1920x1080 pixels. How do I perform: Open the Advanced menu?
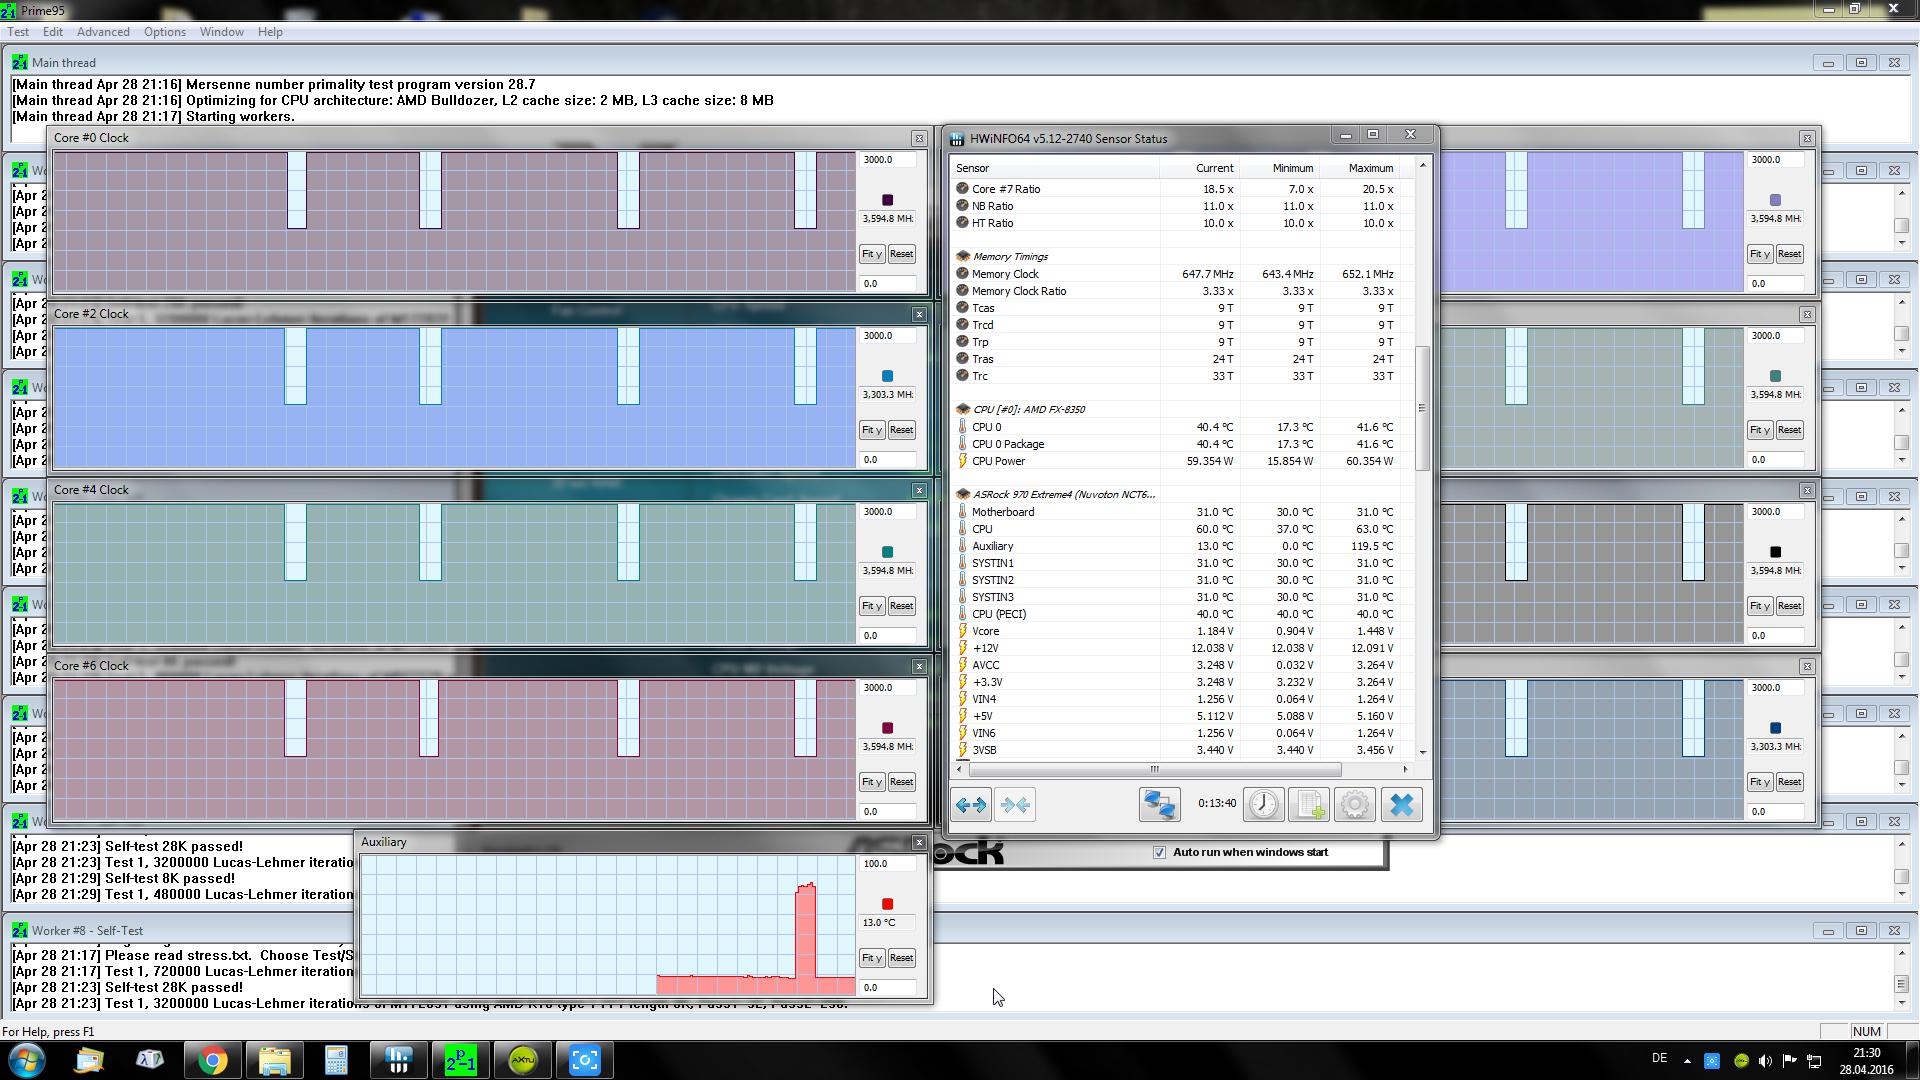(103, 32)
